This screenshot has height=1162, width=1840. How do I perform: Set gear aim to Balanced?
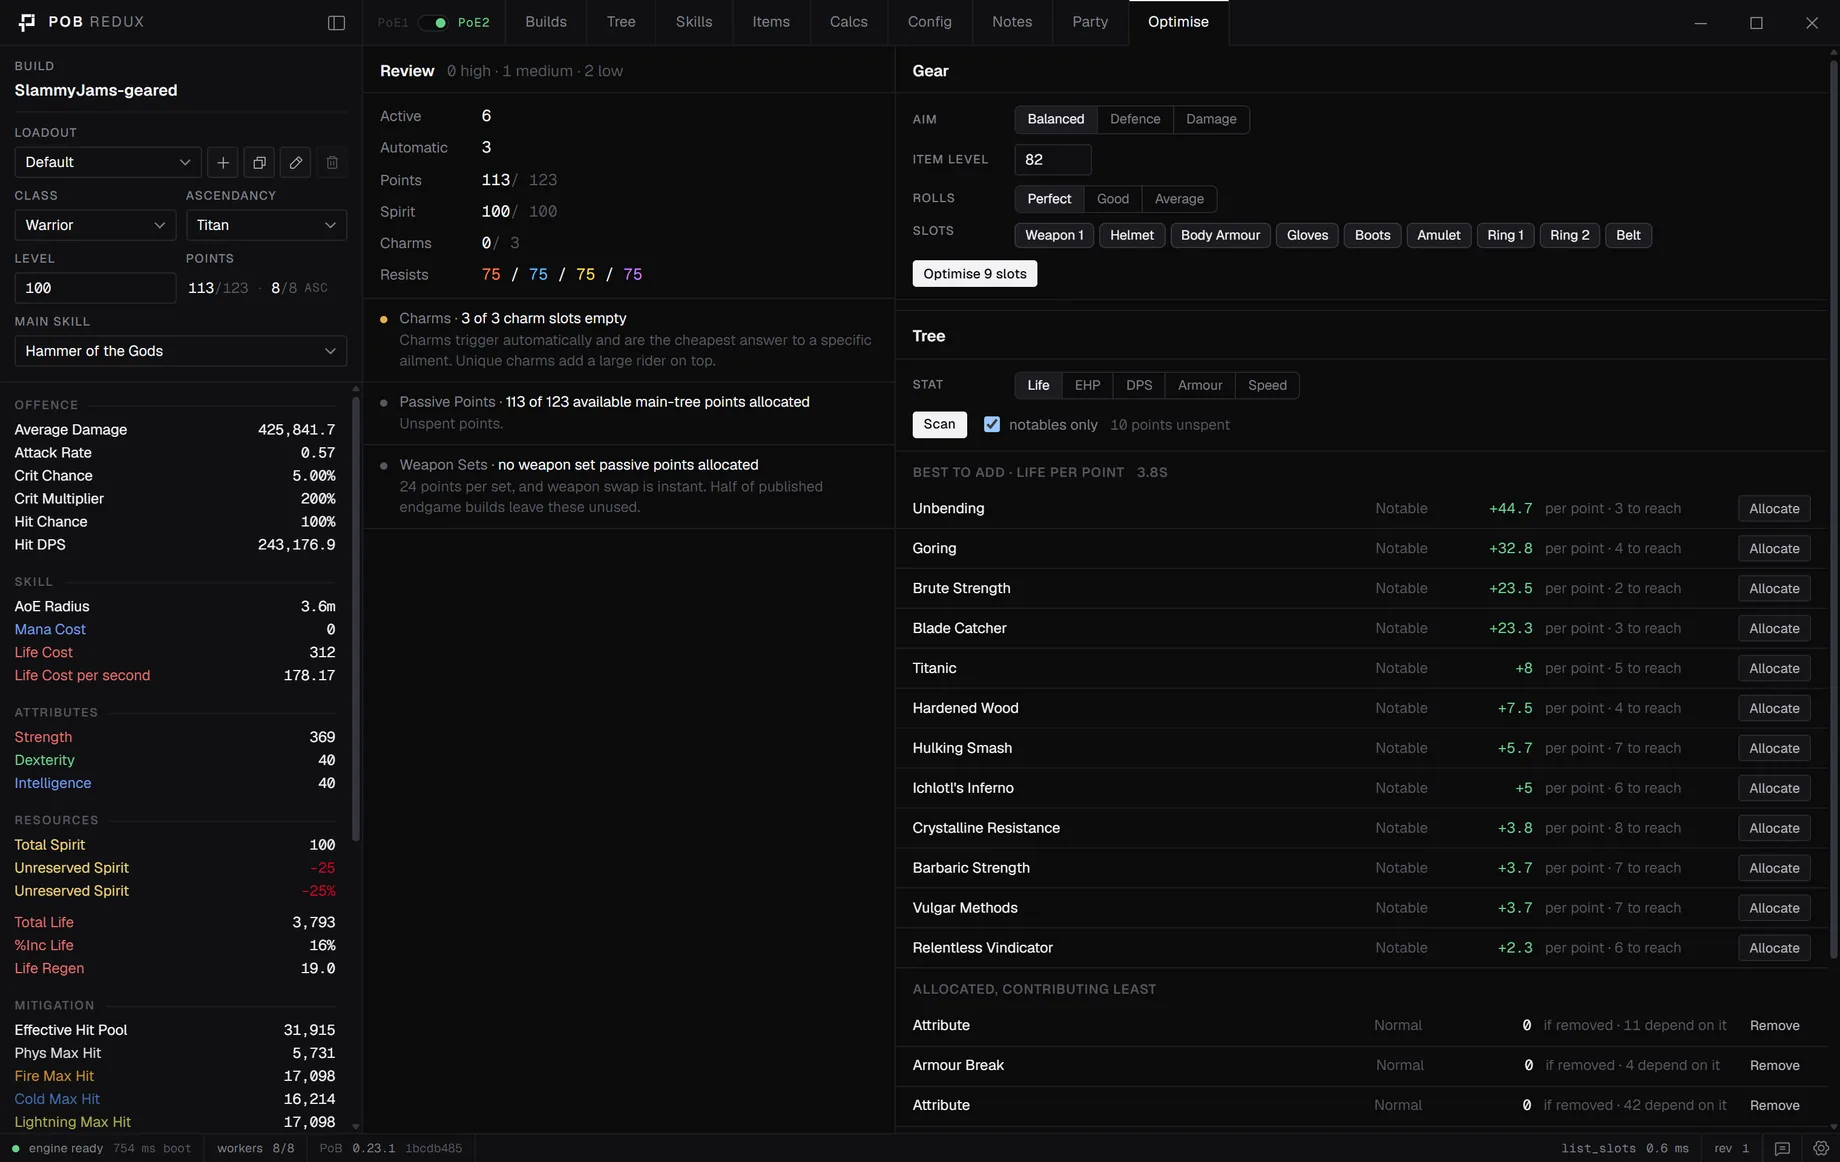[x=1055, y=119]
